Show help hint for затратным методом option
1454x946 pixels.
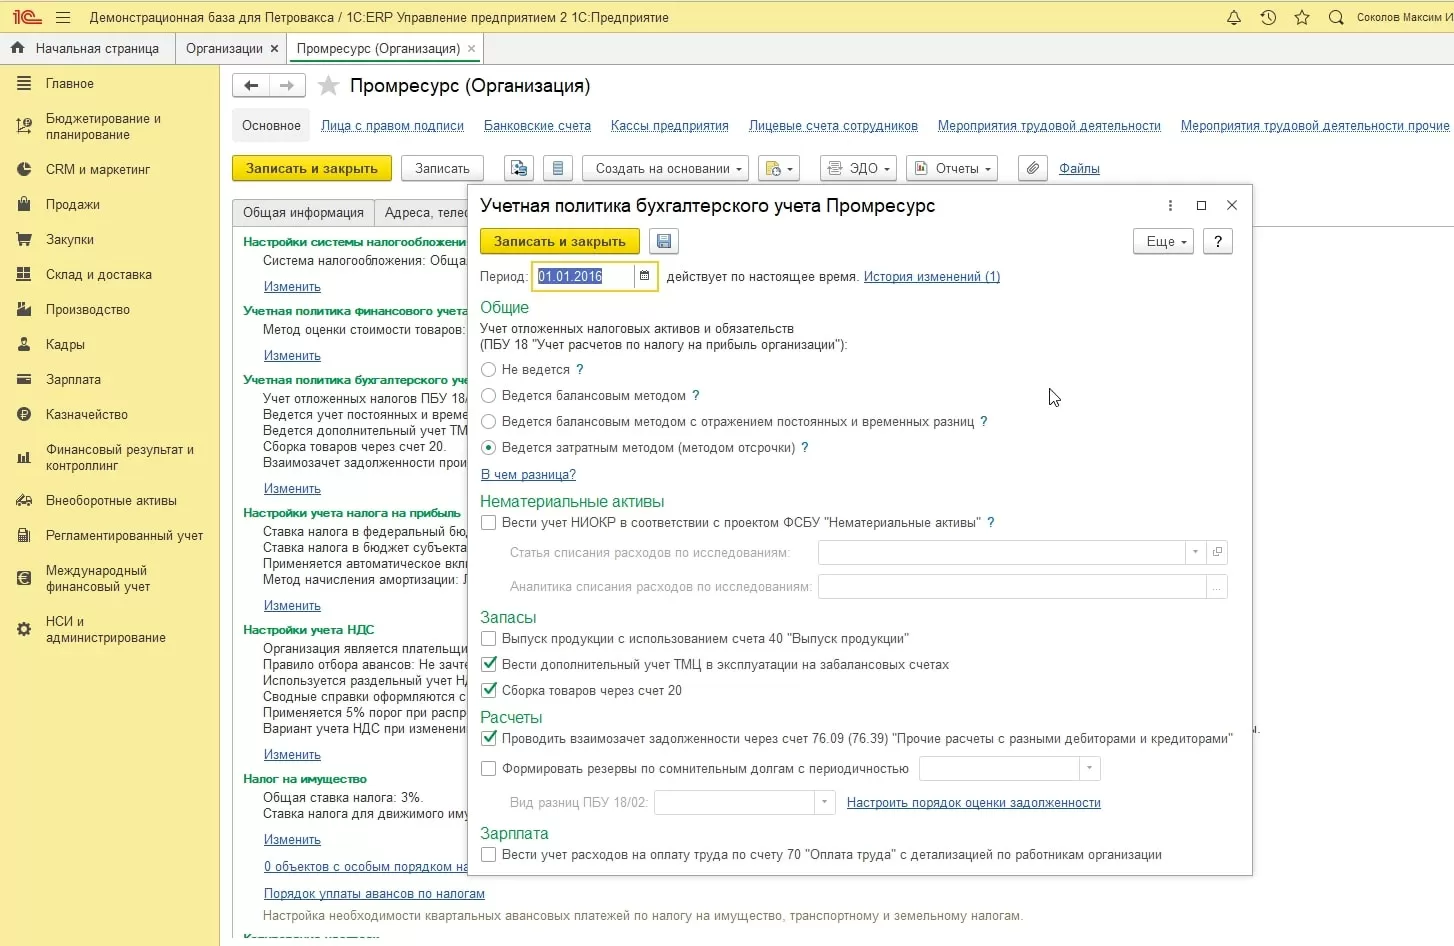click(x=805, y=447)
